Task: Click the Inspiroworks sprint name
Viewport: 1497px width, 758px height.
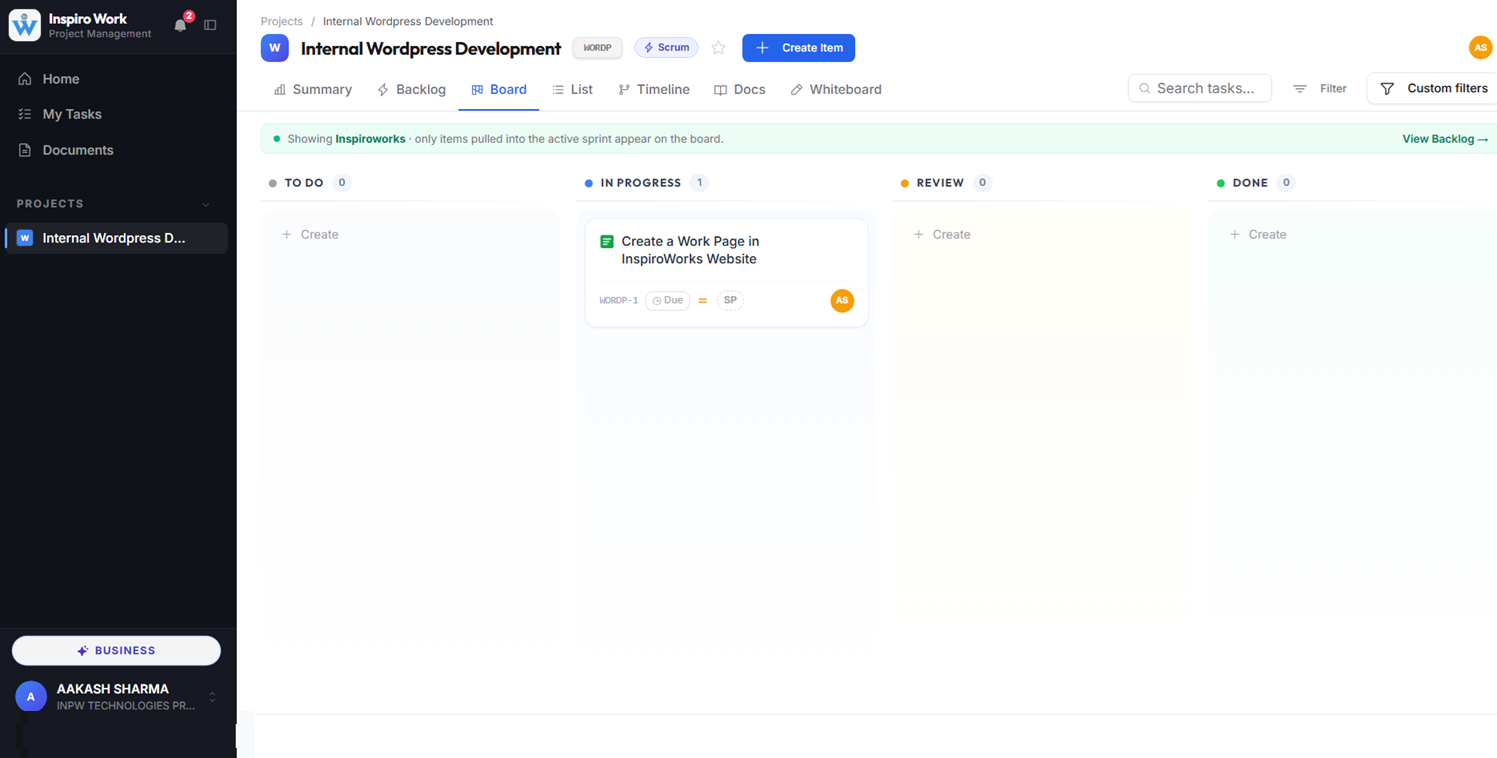Action: tap(370, 139)
